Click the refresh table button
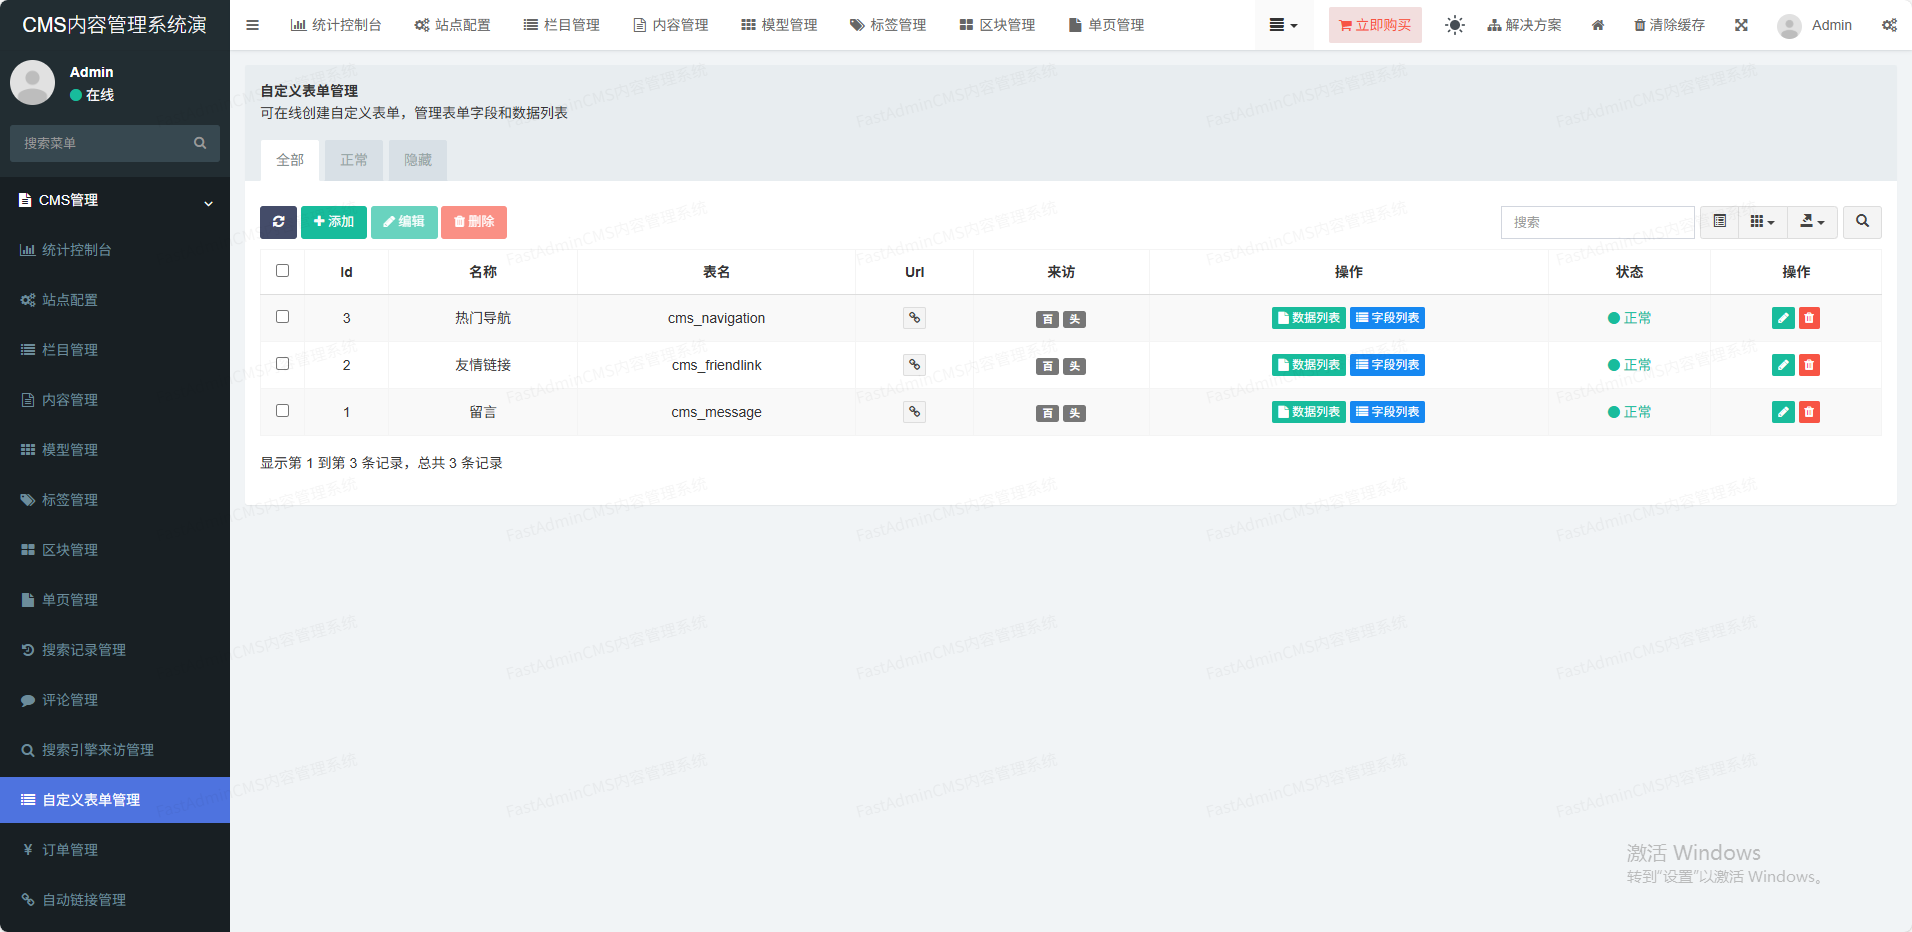The width and height of the screenshot is (1912, 932). pyautogui.click(x=278, y=222)
